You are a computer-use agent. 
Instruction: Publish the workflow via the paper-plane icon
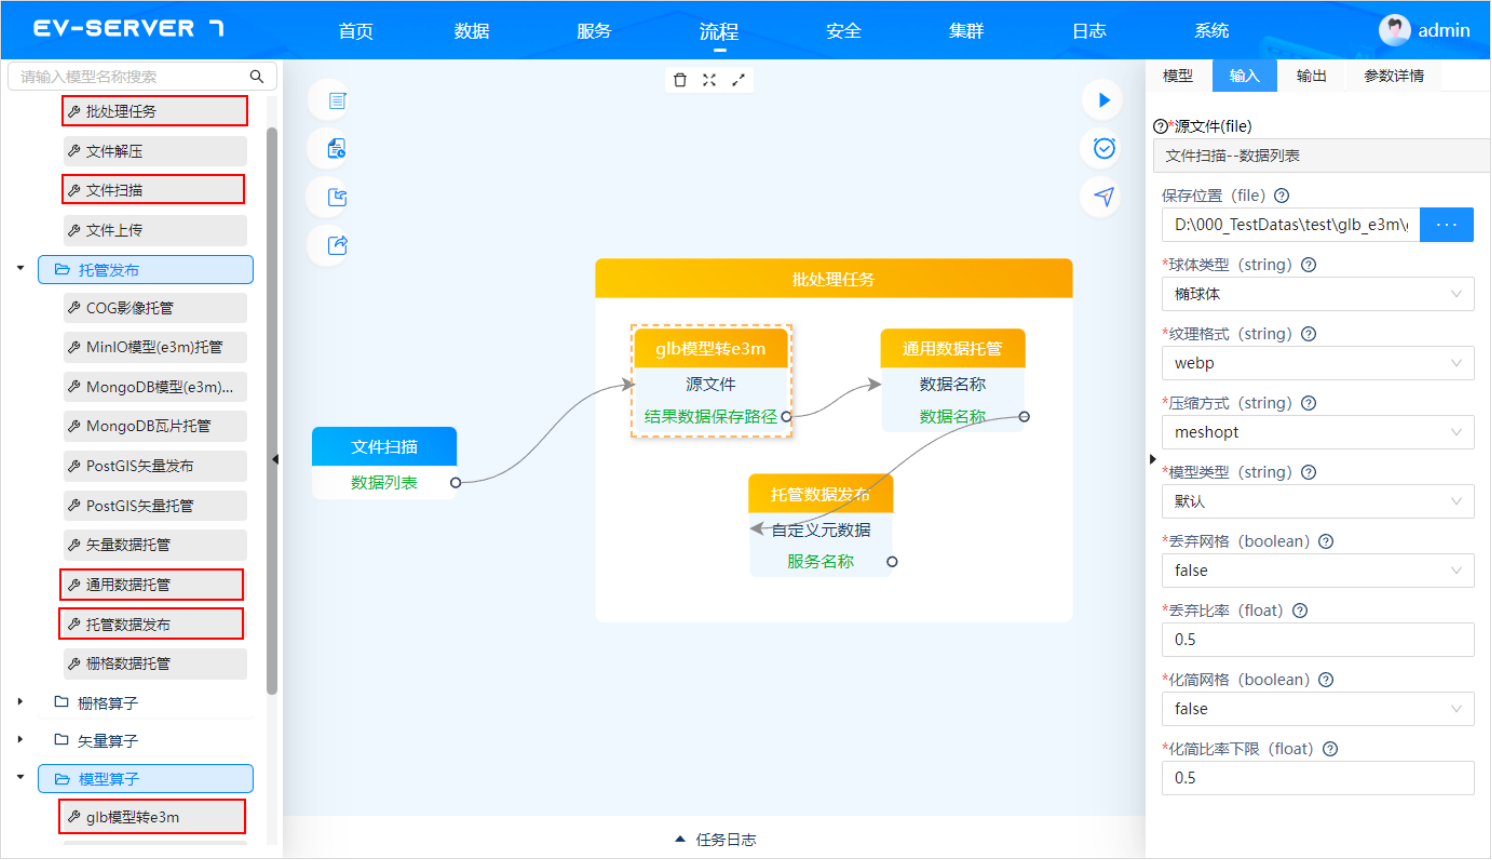tap(1102, 197)
